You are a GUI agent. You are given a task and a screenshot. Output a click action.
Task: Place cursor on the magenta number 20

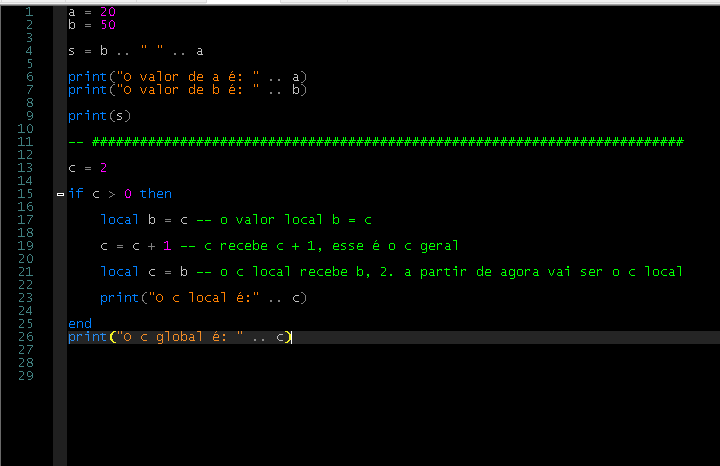coord(108,11)
